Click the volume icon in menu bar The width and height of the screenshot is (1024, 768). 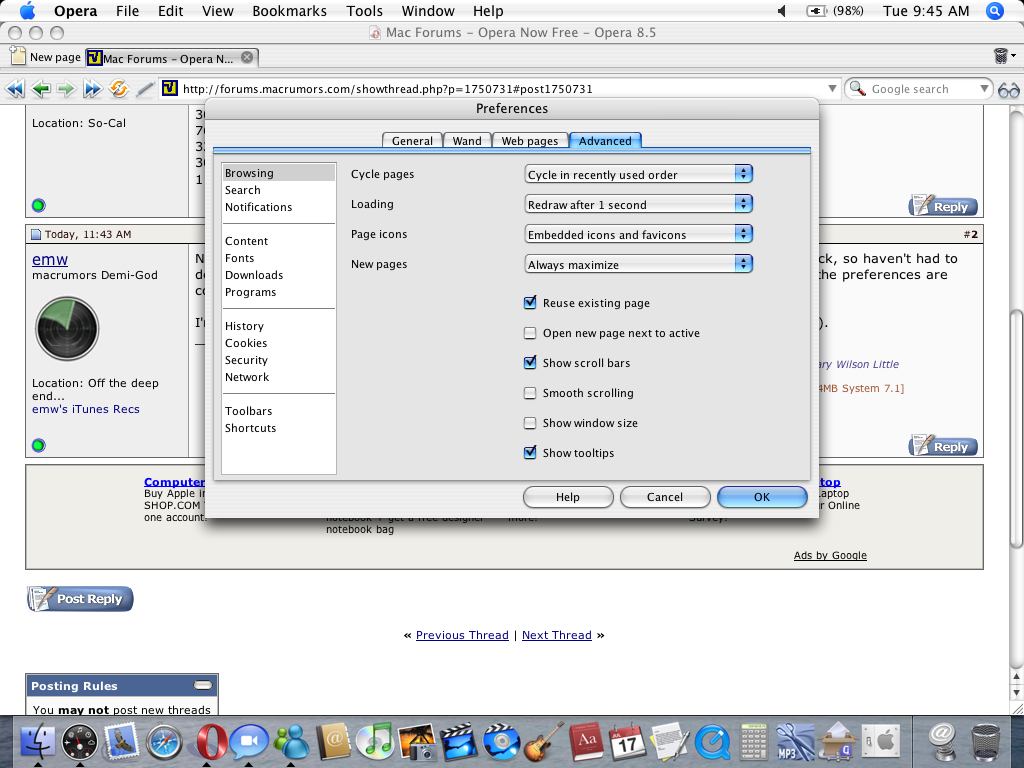(x=781, y=10)
